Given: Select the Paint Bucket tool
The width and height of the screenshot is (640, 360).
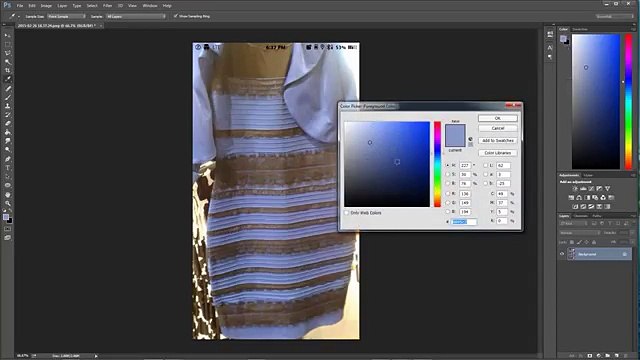Looking at the screenshot, I should tap(7, 132).
